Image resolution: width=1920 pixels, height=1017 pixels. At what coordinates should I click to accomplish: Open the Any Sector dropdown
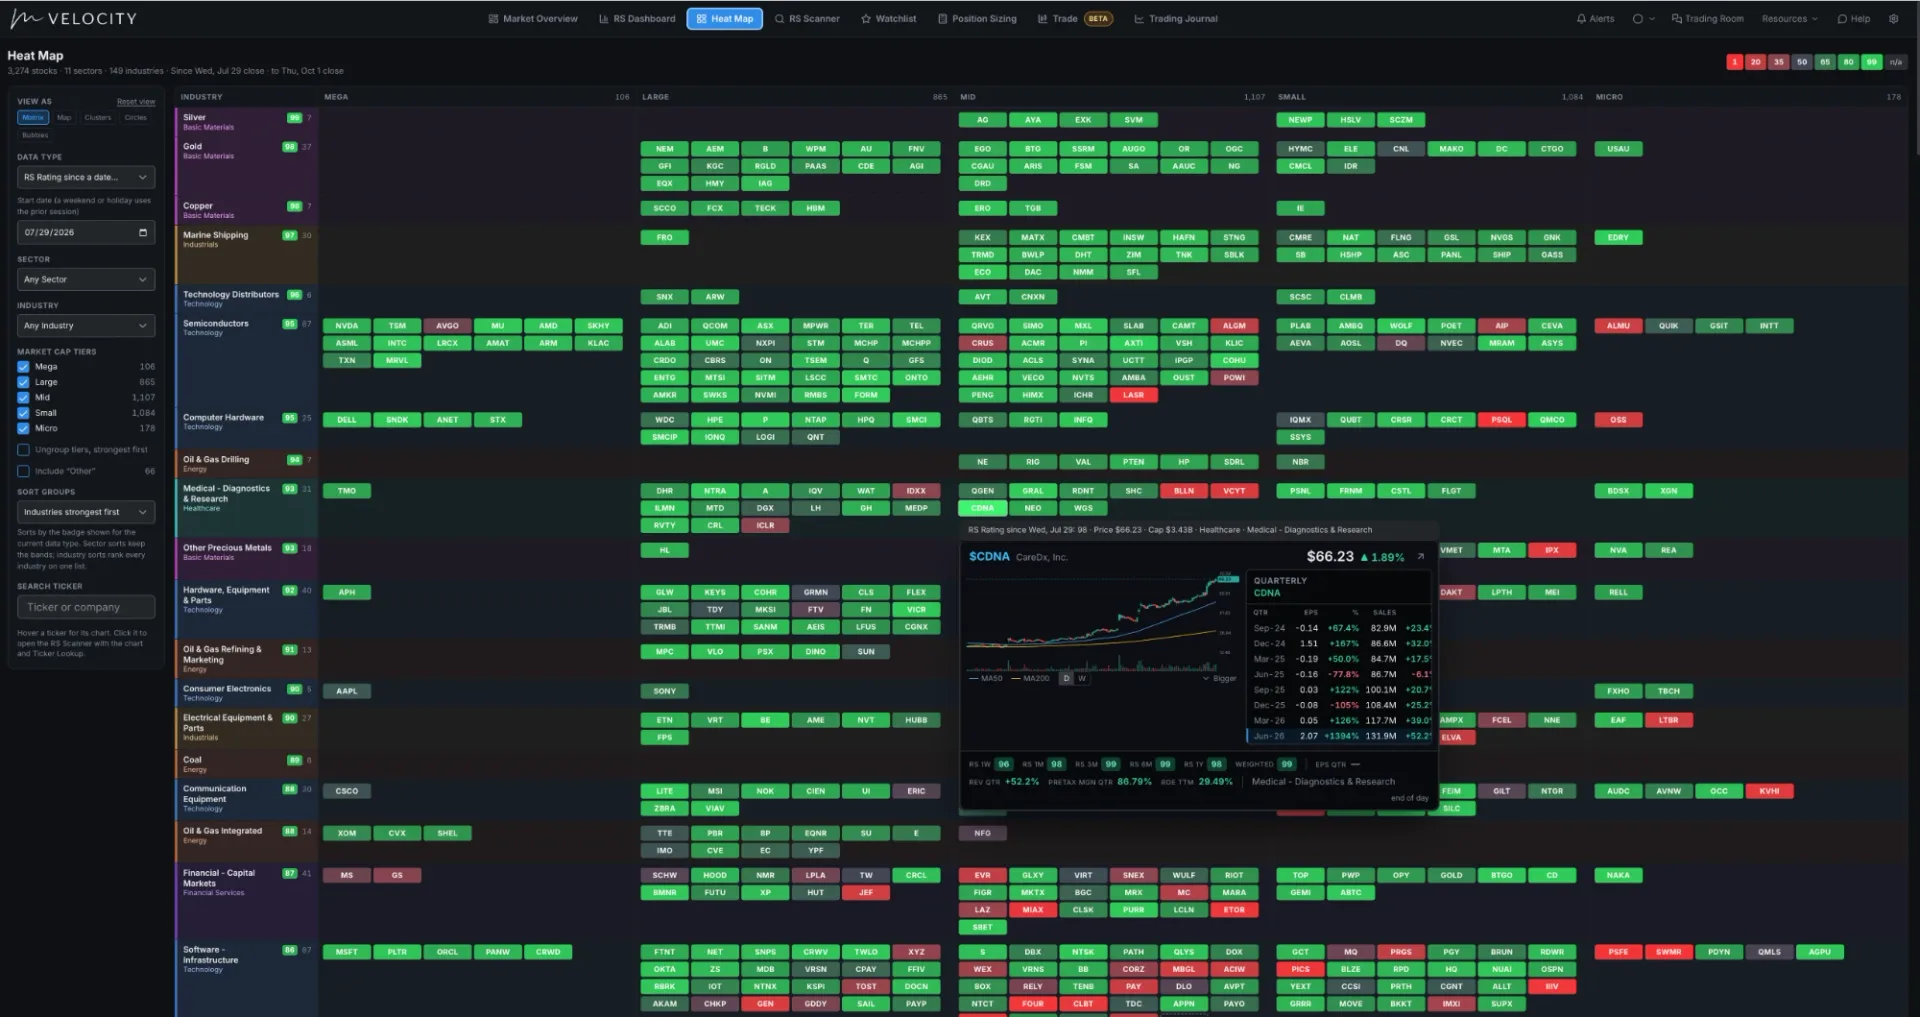(x=86, y=280)
